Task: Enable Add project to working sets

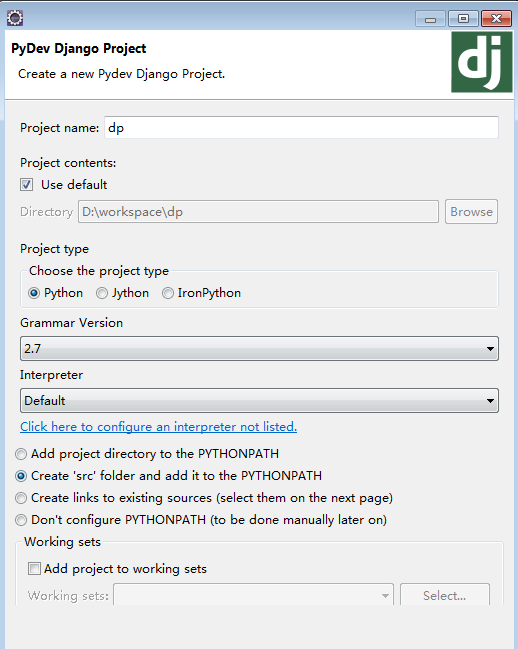Action: pyautogui.click(x=34, y=569)
